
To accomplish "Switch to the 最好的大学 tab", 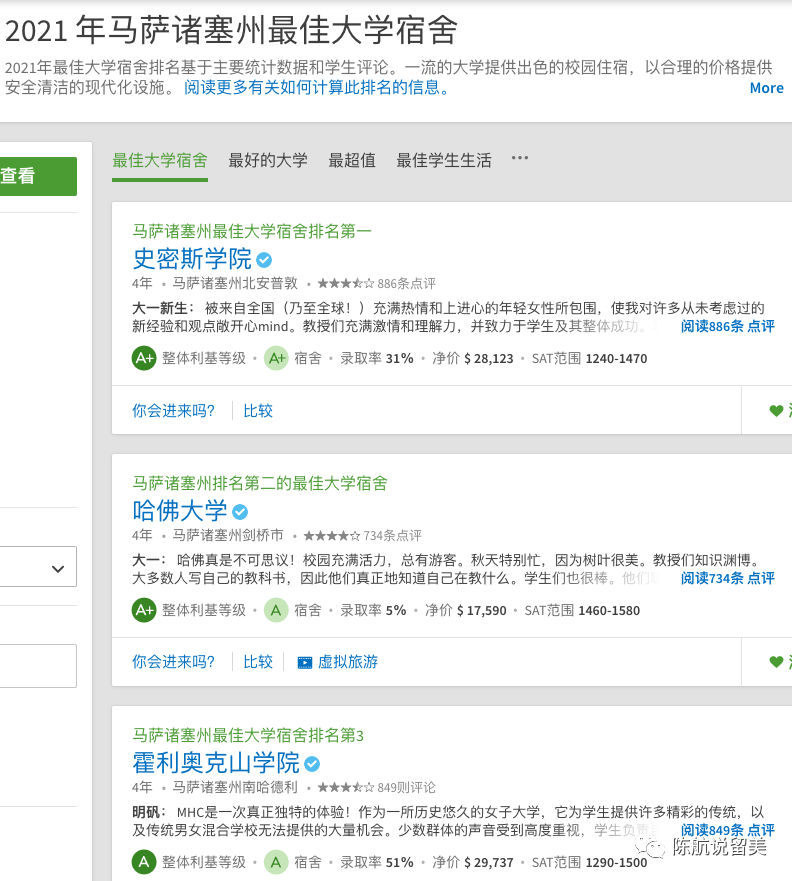I will pyautogui.click(x=268, y=160).
